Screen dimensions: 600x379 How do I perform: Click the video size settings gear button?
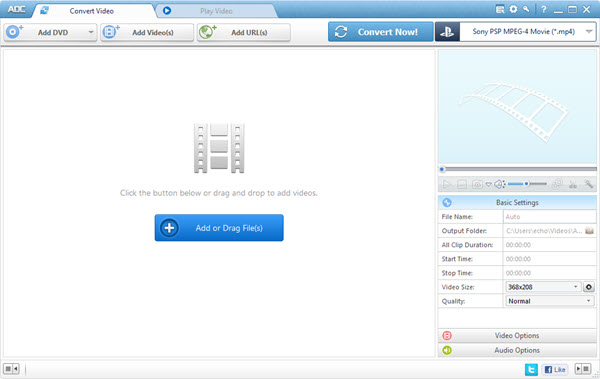click(x=589, y=287)
